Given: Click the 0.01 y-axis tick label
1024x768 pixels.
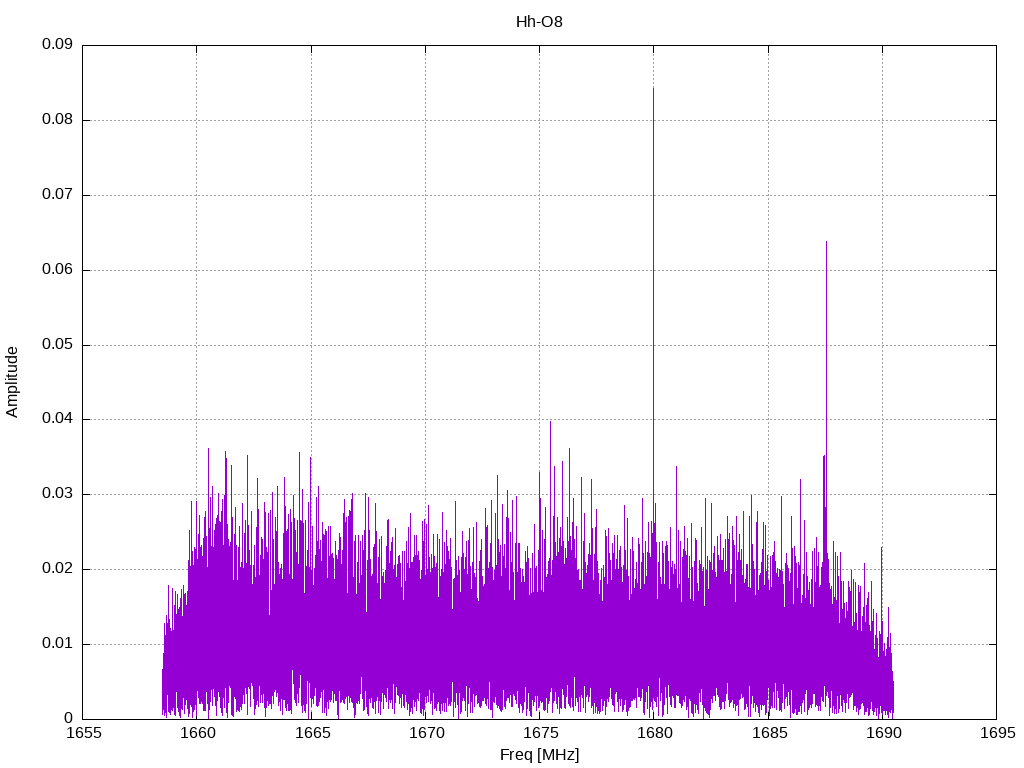Looking at the screenshot, I should [57, 644].
